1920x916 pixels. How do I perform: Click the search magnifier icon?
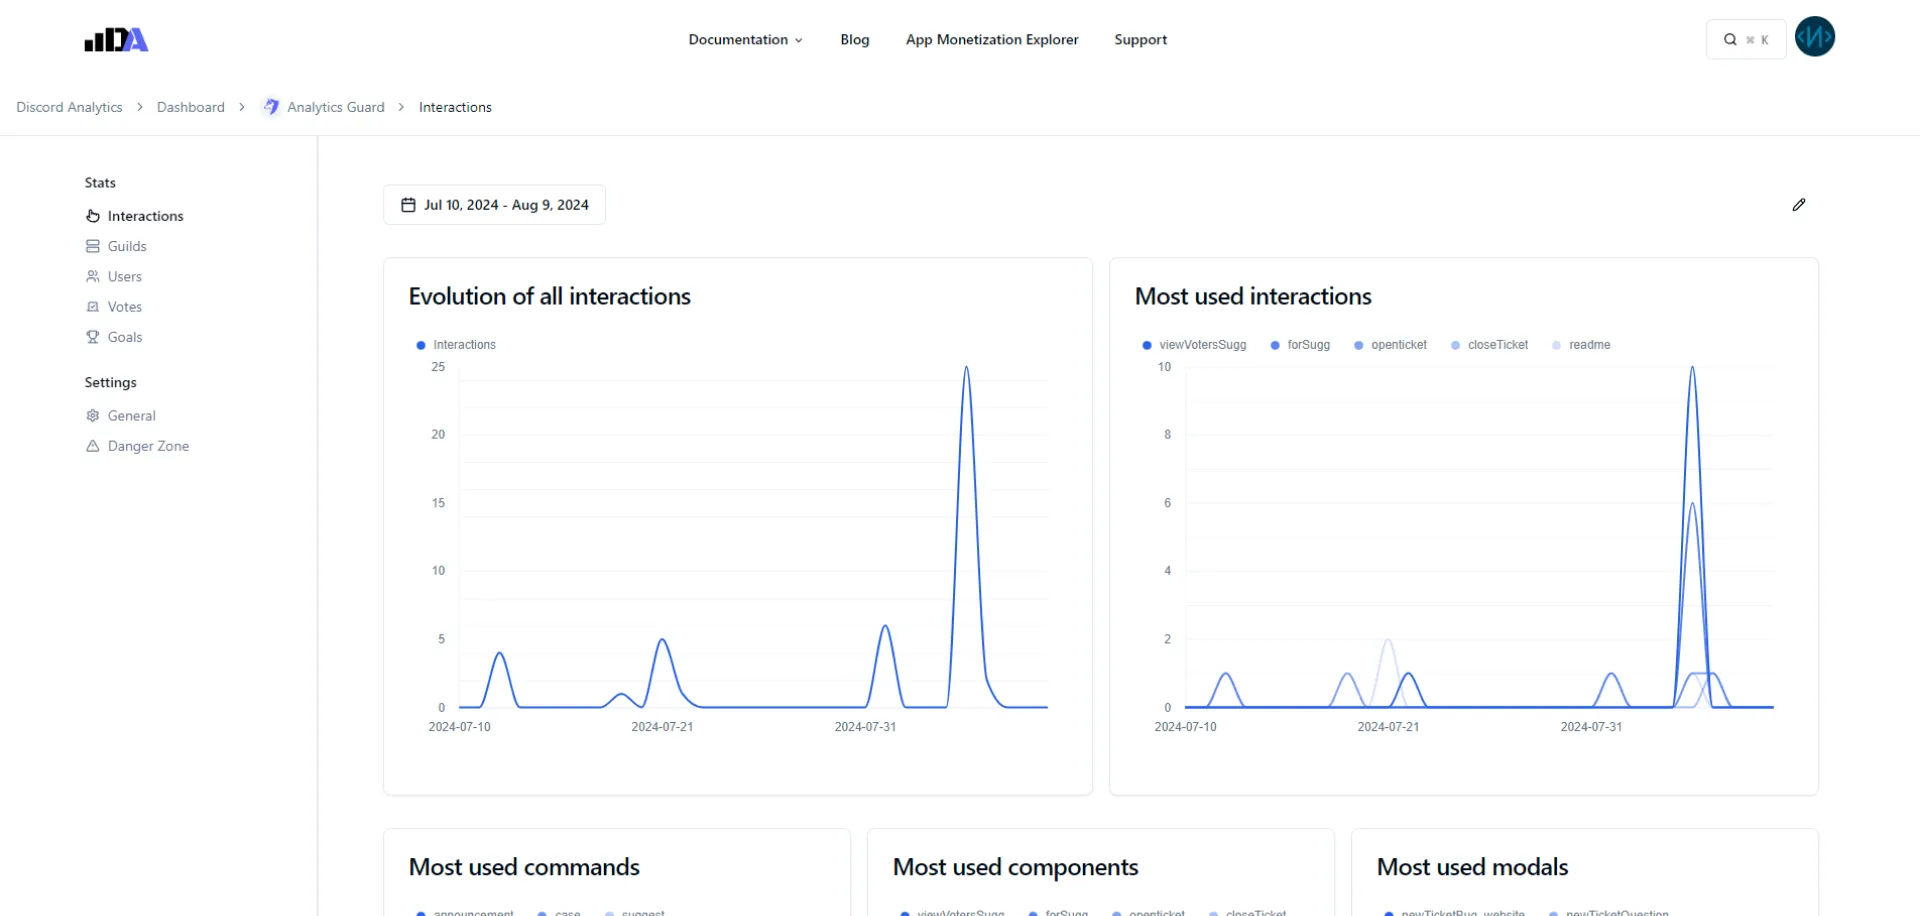(1730, 40)
